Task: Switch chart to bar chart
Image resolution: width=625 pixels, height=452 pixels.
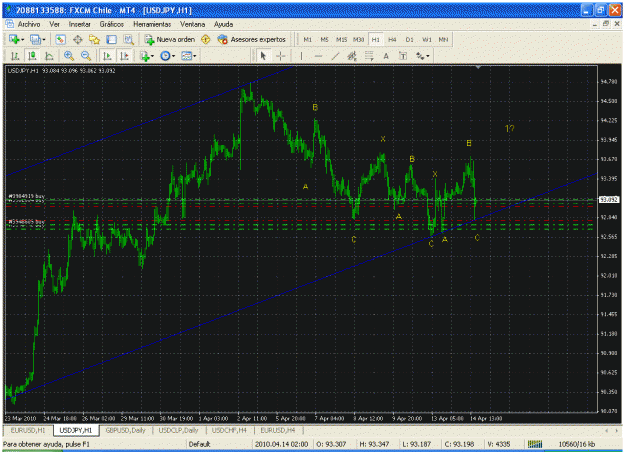Action: [x=15, y=56]
